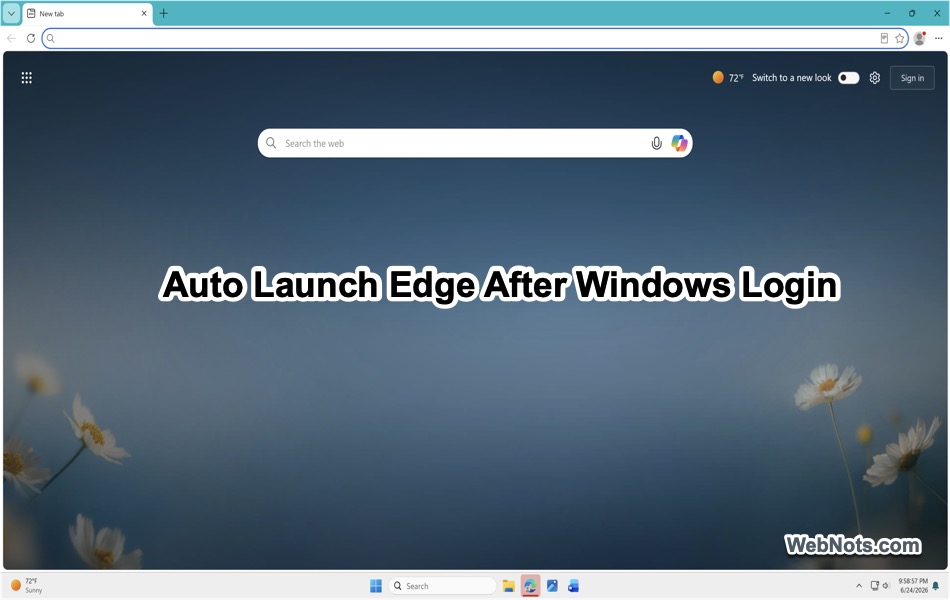
Task: Minimize the Edge window
Action: (887, 13)
